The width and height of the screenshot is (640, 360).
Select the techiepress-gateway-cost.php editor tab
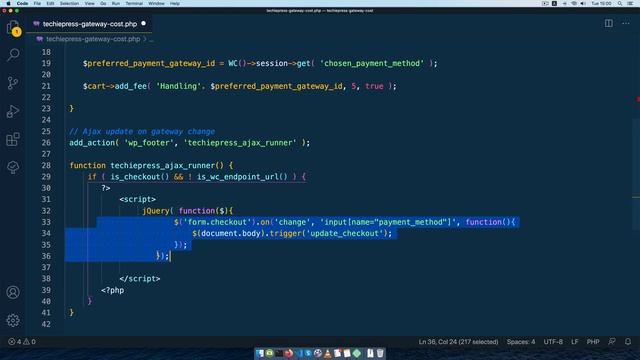click(x=90, y=24)
